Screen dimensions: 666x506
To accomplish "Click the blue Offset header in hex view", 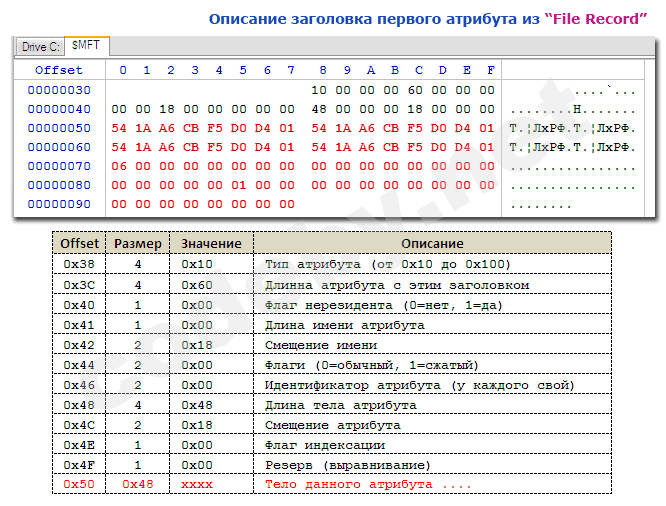I will click(x=59, y=70).
